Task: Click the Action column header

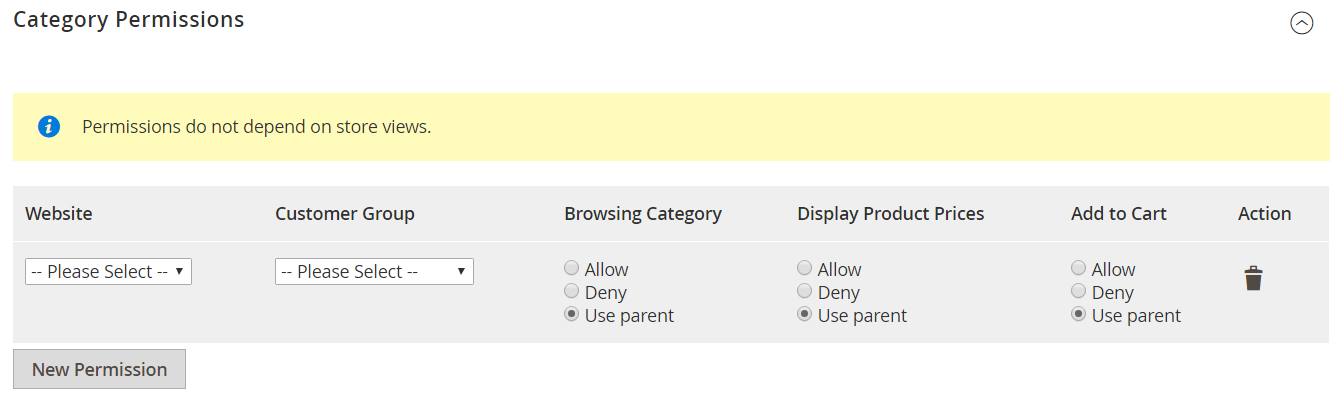Action: pos(1264,213)
